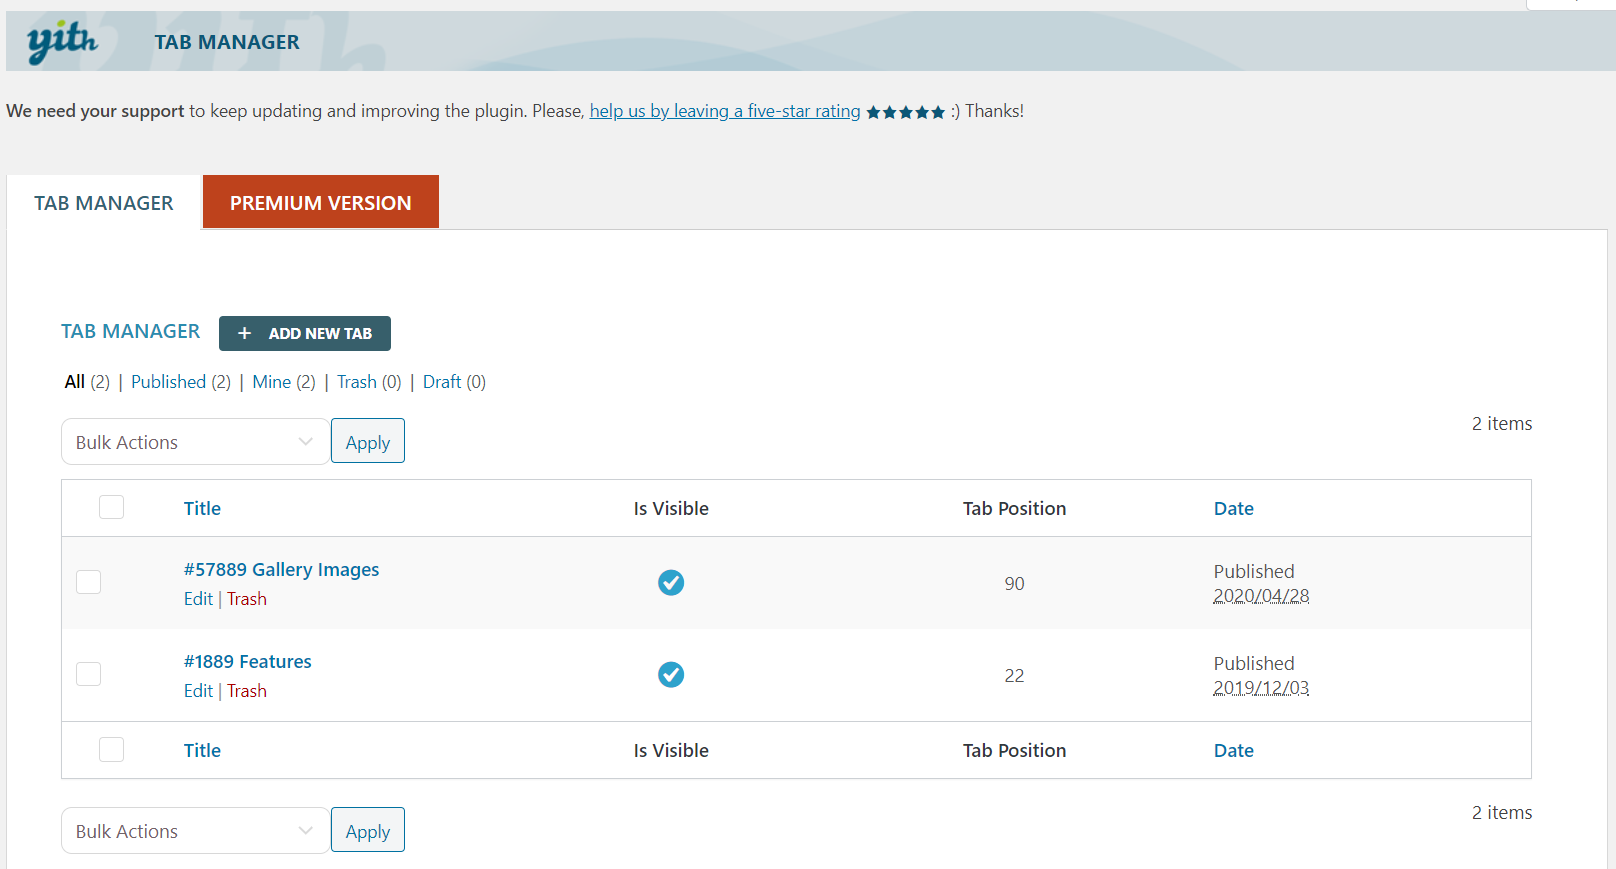The image size is (1616, 869).
Task: Sort by Date in table footer
Action: pos(1234,750)
